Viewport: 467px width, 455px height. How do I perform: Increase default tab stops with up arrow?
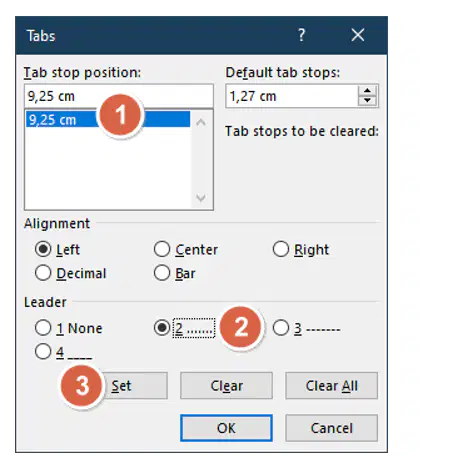click(x=367, y=91)
